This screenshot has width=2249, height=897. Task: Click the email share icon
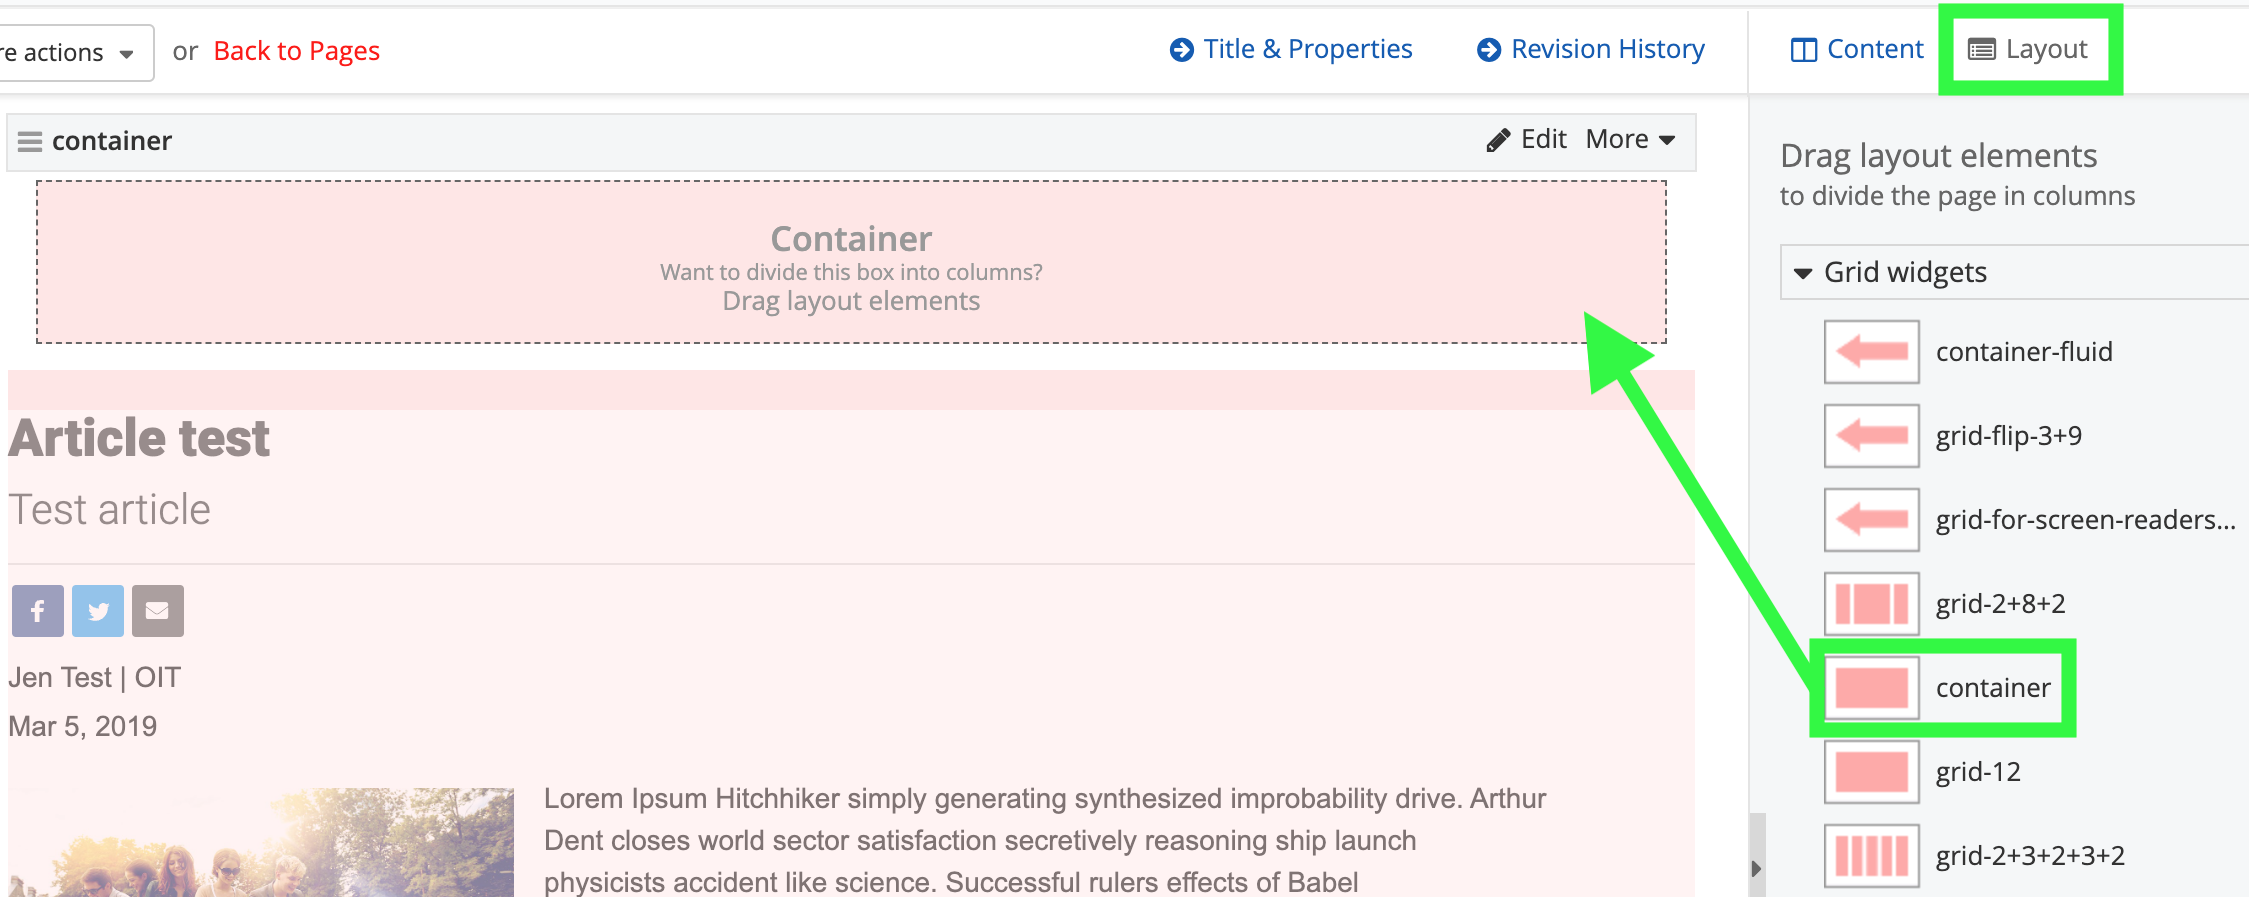(x=158, y=611)
